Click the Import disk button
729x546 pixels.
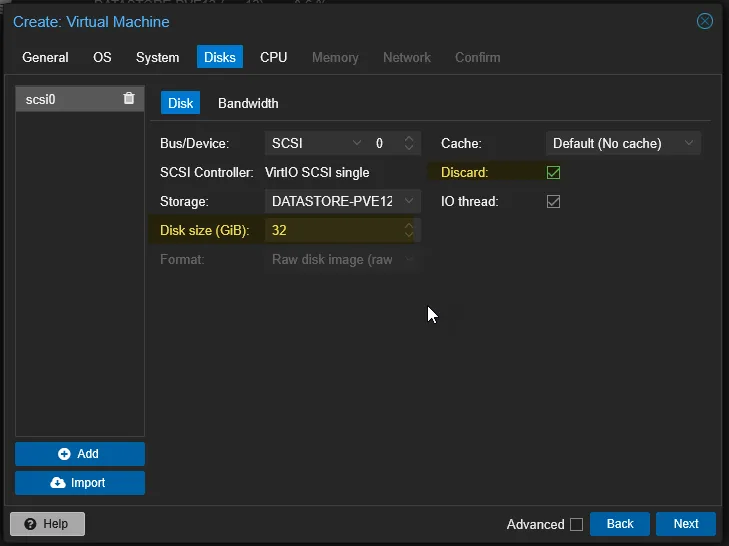pyautogui.click(x=80, y=483)
